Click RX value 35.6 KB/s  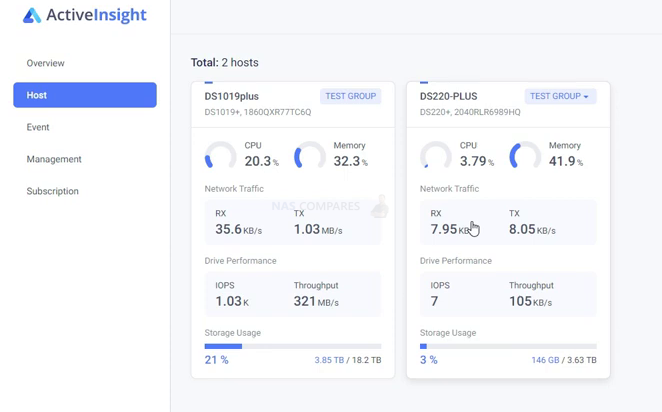coord(239,229)
